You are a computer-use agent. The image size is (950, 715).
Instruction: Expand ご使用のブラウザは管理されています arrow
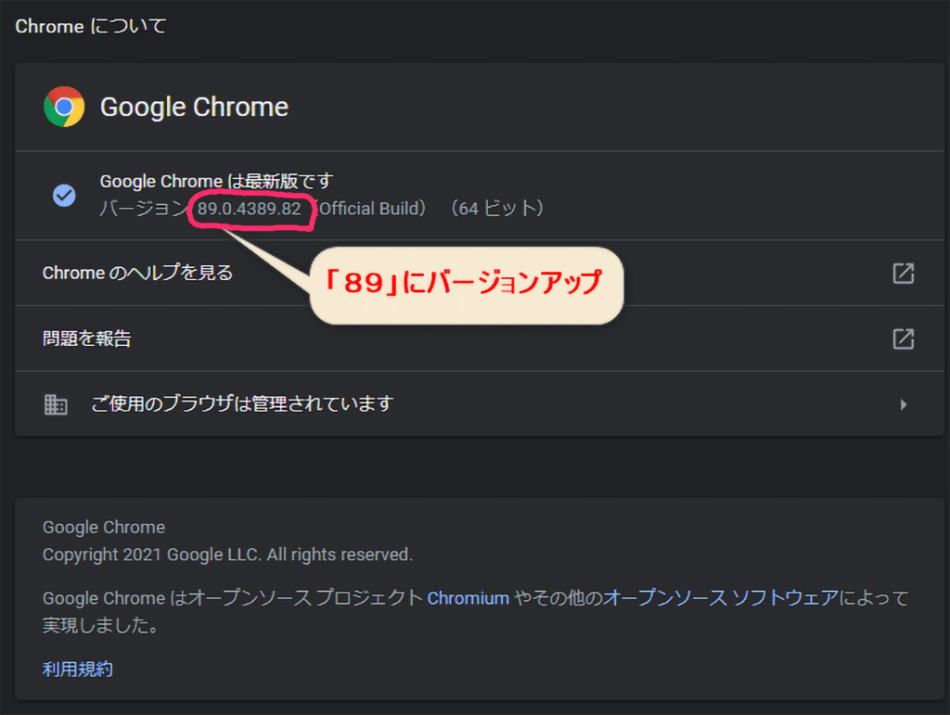[903, 404]
